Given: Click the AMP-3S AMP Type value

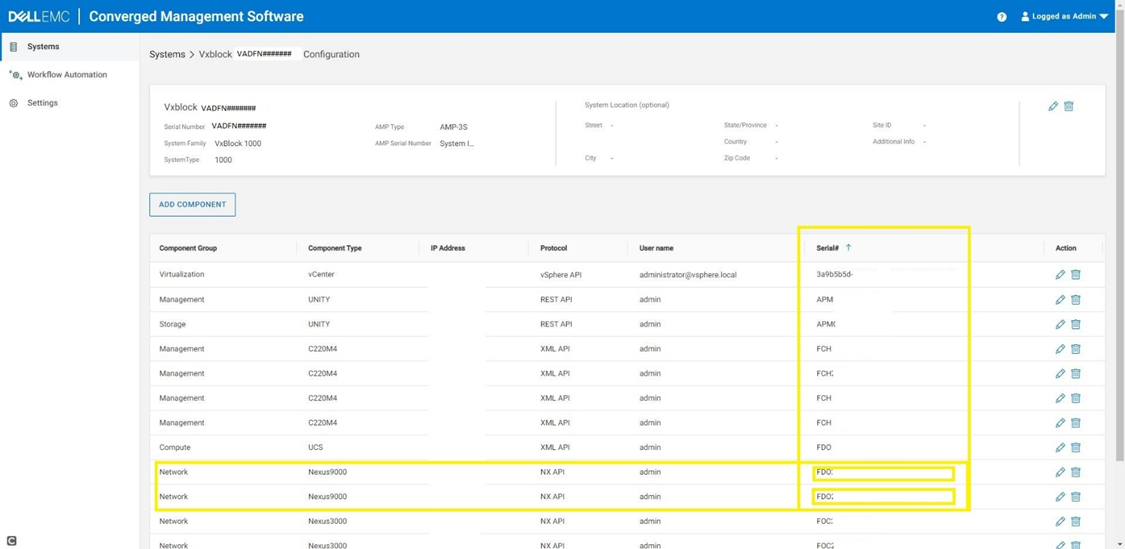Looking at the screenshot, I should click(x=453, y=127).
